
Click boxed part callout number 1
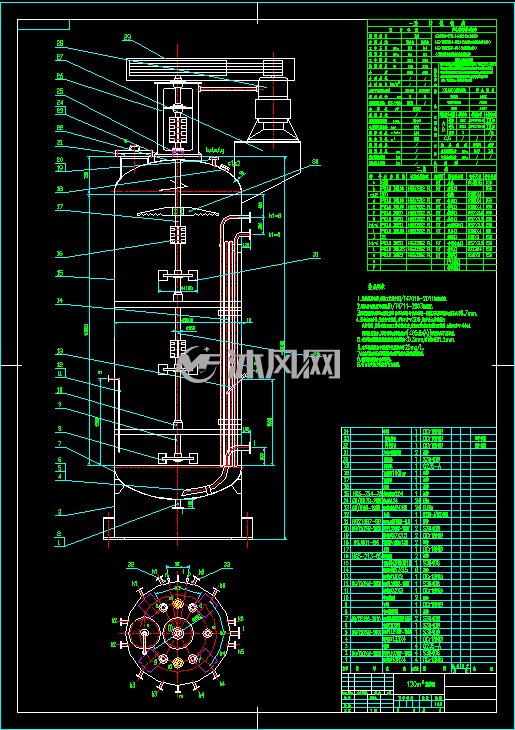tap(60, 542)
